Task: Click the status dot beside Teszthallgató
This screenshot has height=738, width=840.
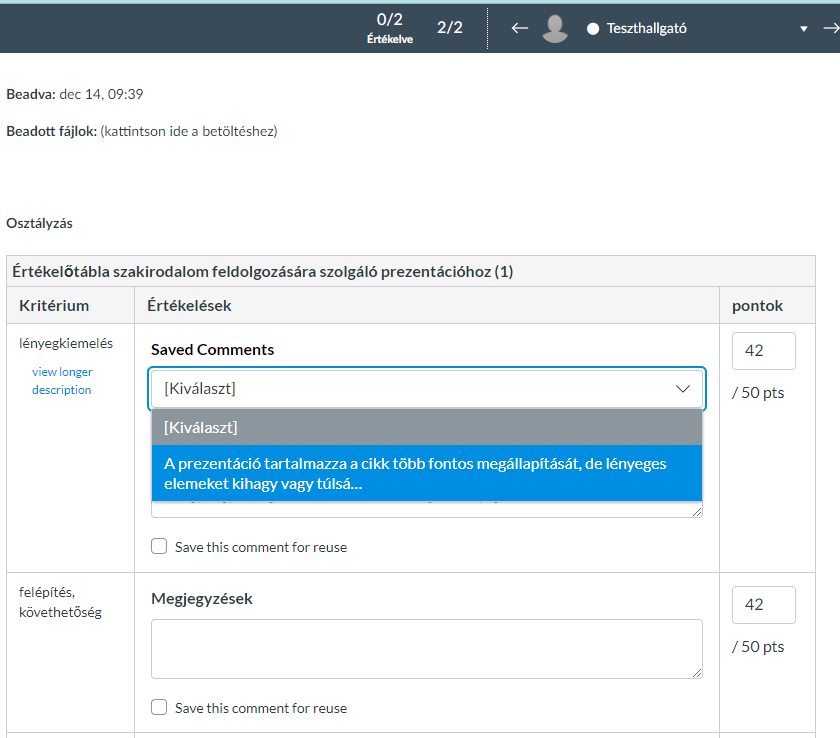Action: click(x=592, y=29)
